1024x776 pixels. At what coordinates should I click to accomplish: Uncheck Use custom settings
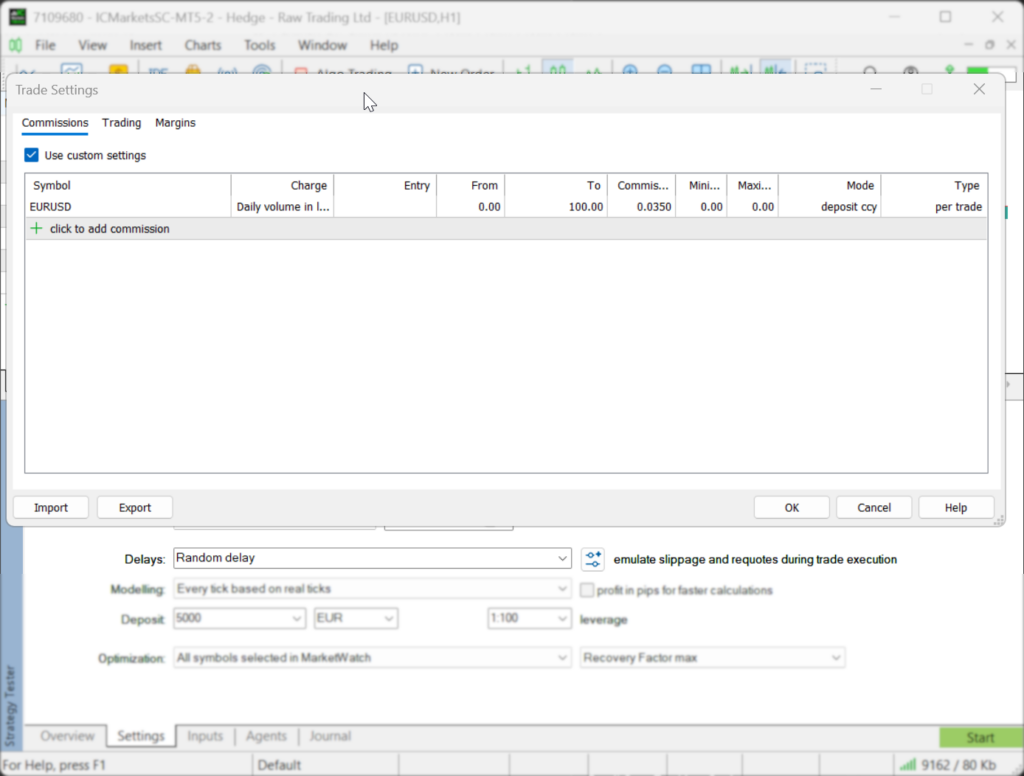point(31,155)
